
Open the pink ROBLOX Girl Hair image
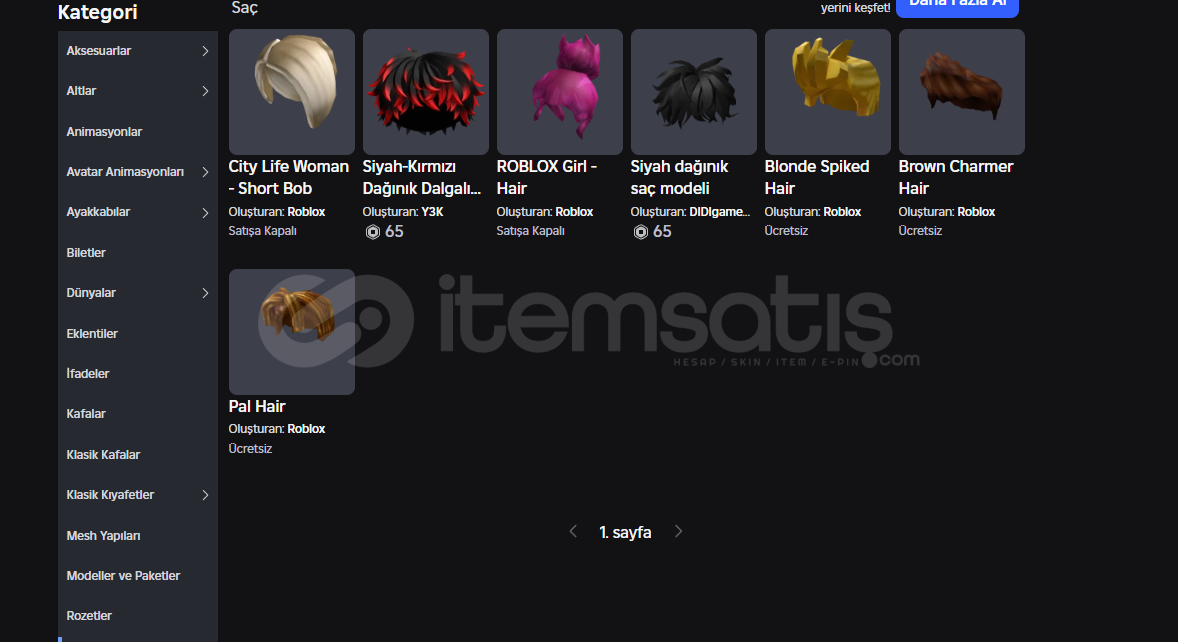[560, 92]
